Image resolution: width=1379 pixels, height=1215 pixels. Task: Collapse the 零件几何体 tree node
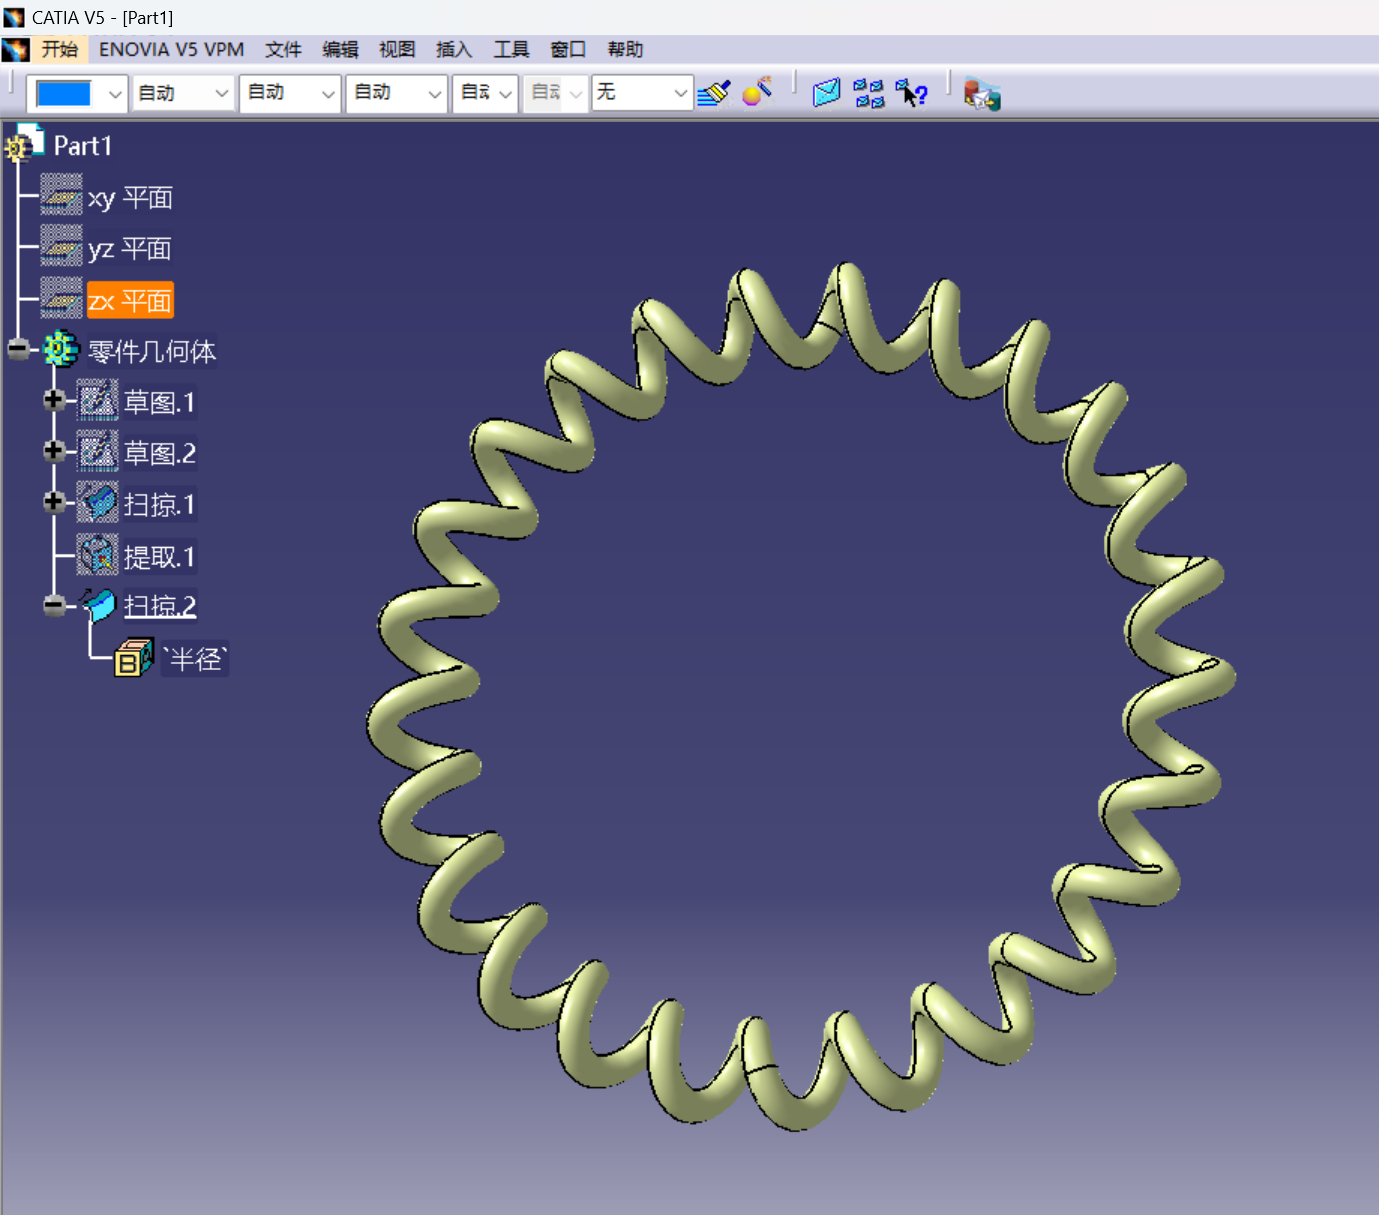pyautogui.click(x=18, y=349)
